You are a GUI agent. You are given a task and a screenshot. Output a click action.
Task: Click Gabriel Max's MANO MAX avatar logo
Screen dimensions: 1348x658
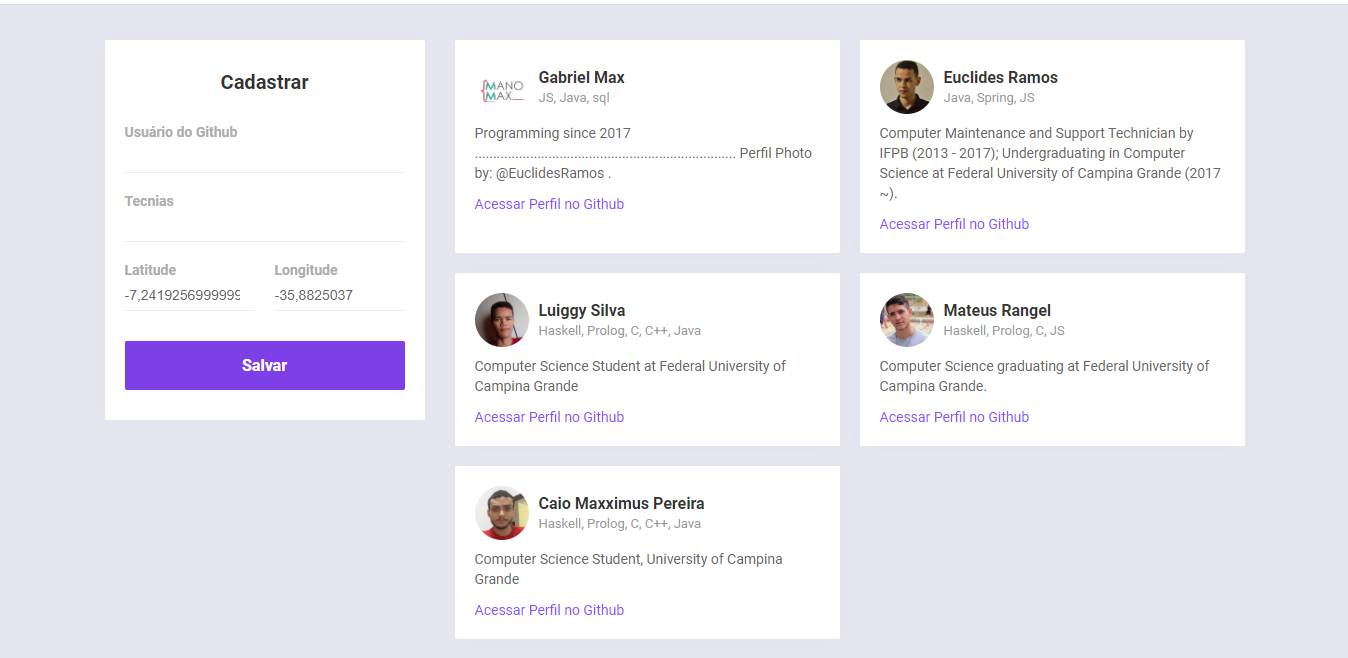click(501, 87)
